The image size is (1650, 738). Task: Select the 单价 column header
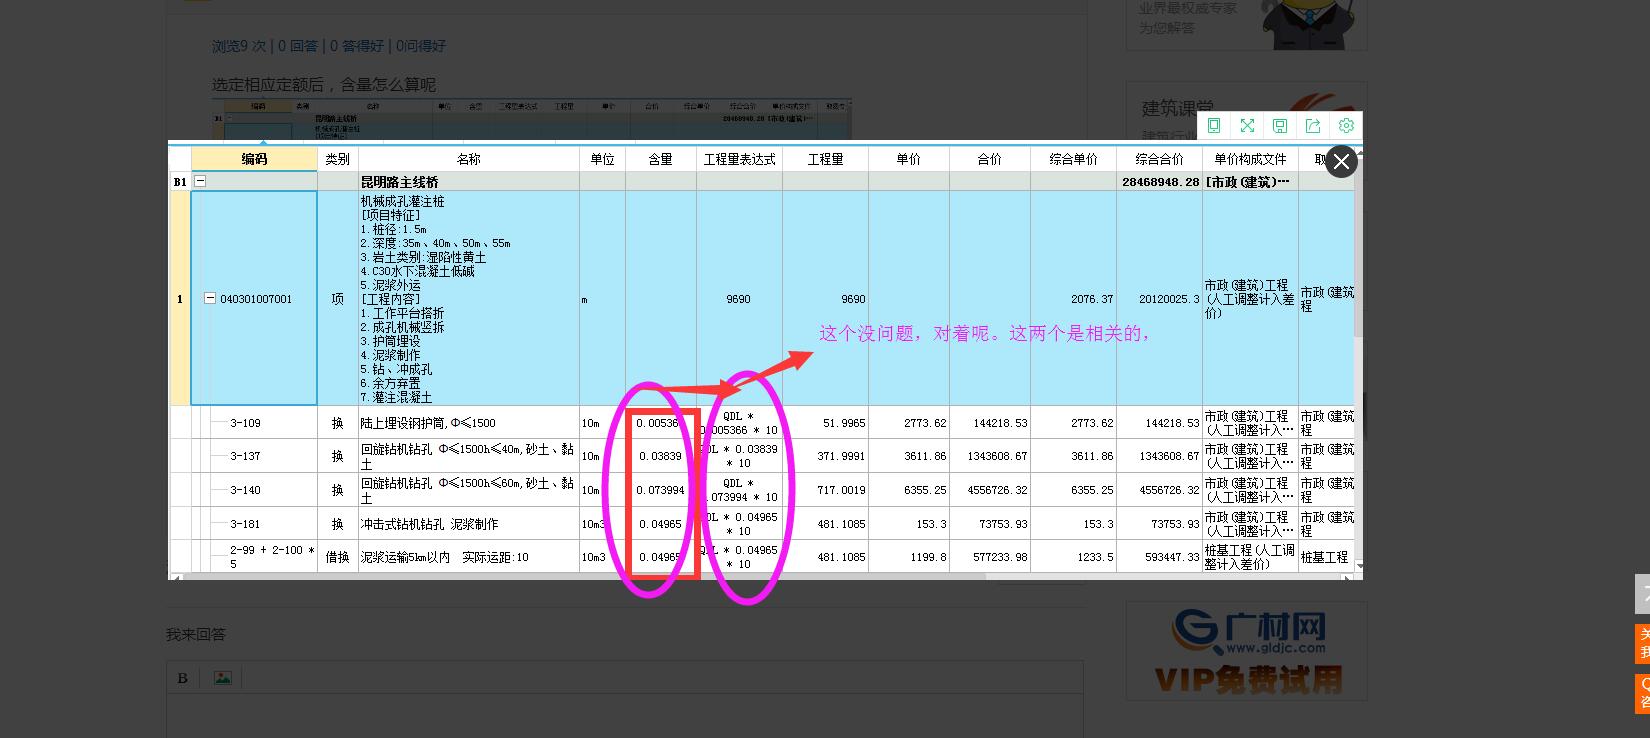909,159
